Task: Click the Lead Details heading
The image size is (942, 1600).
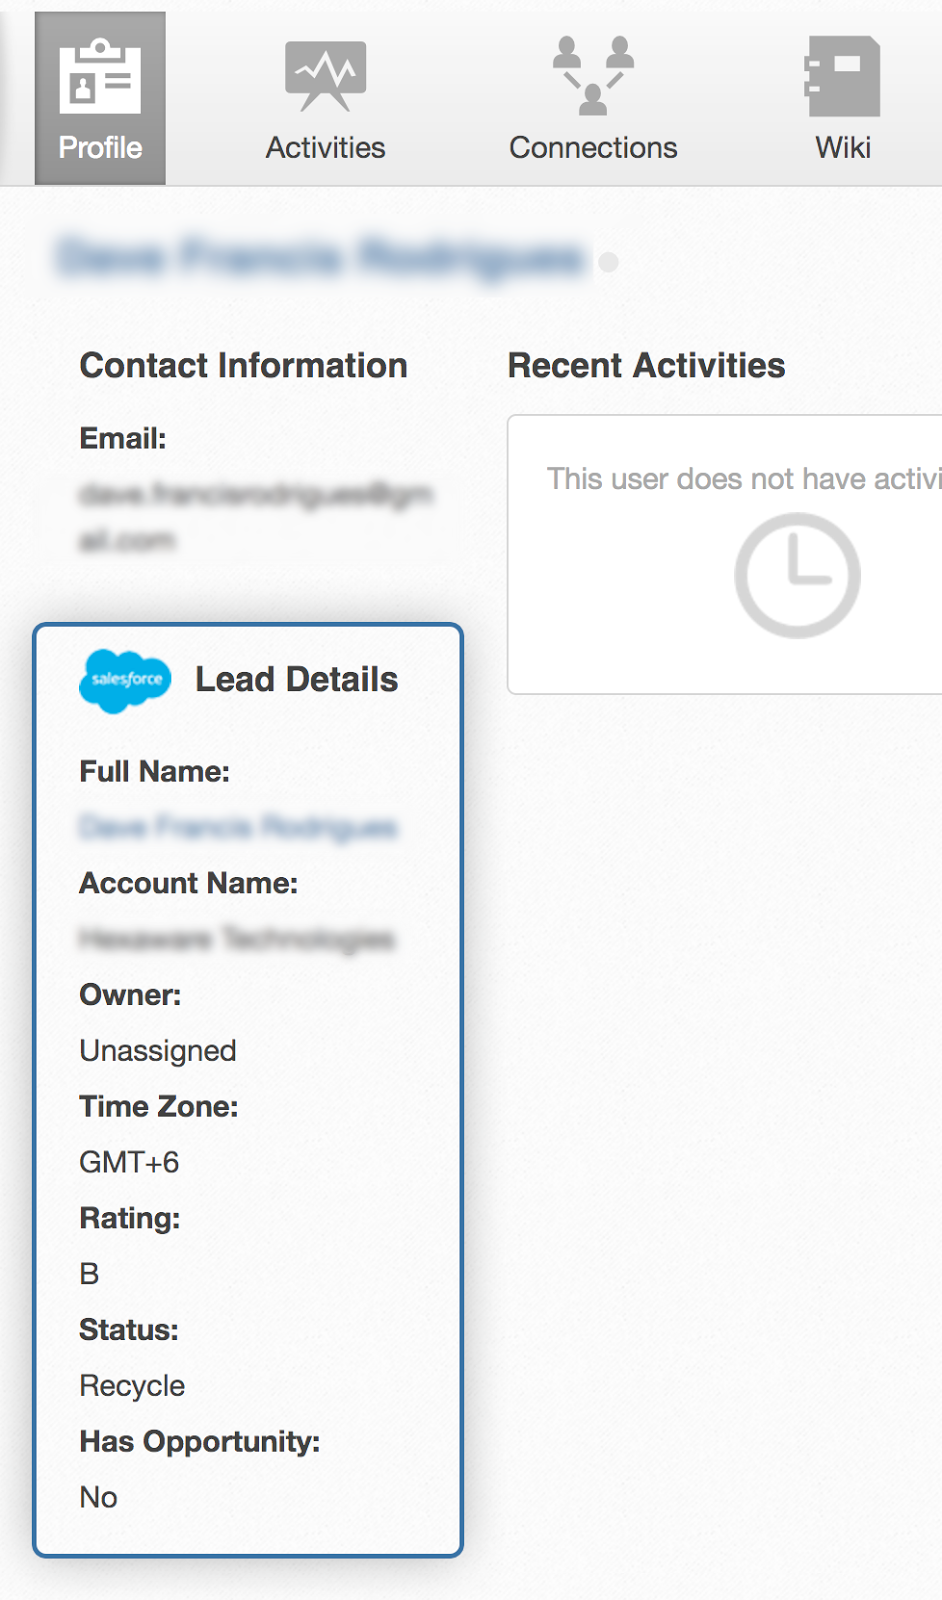Action: point(296,680)
